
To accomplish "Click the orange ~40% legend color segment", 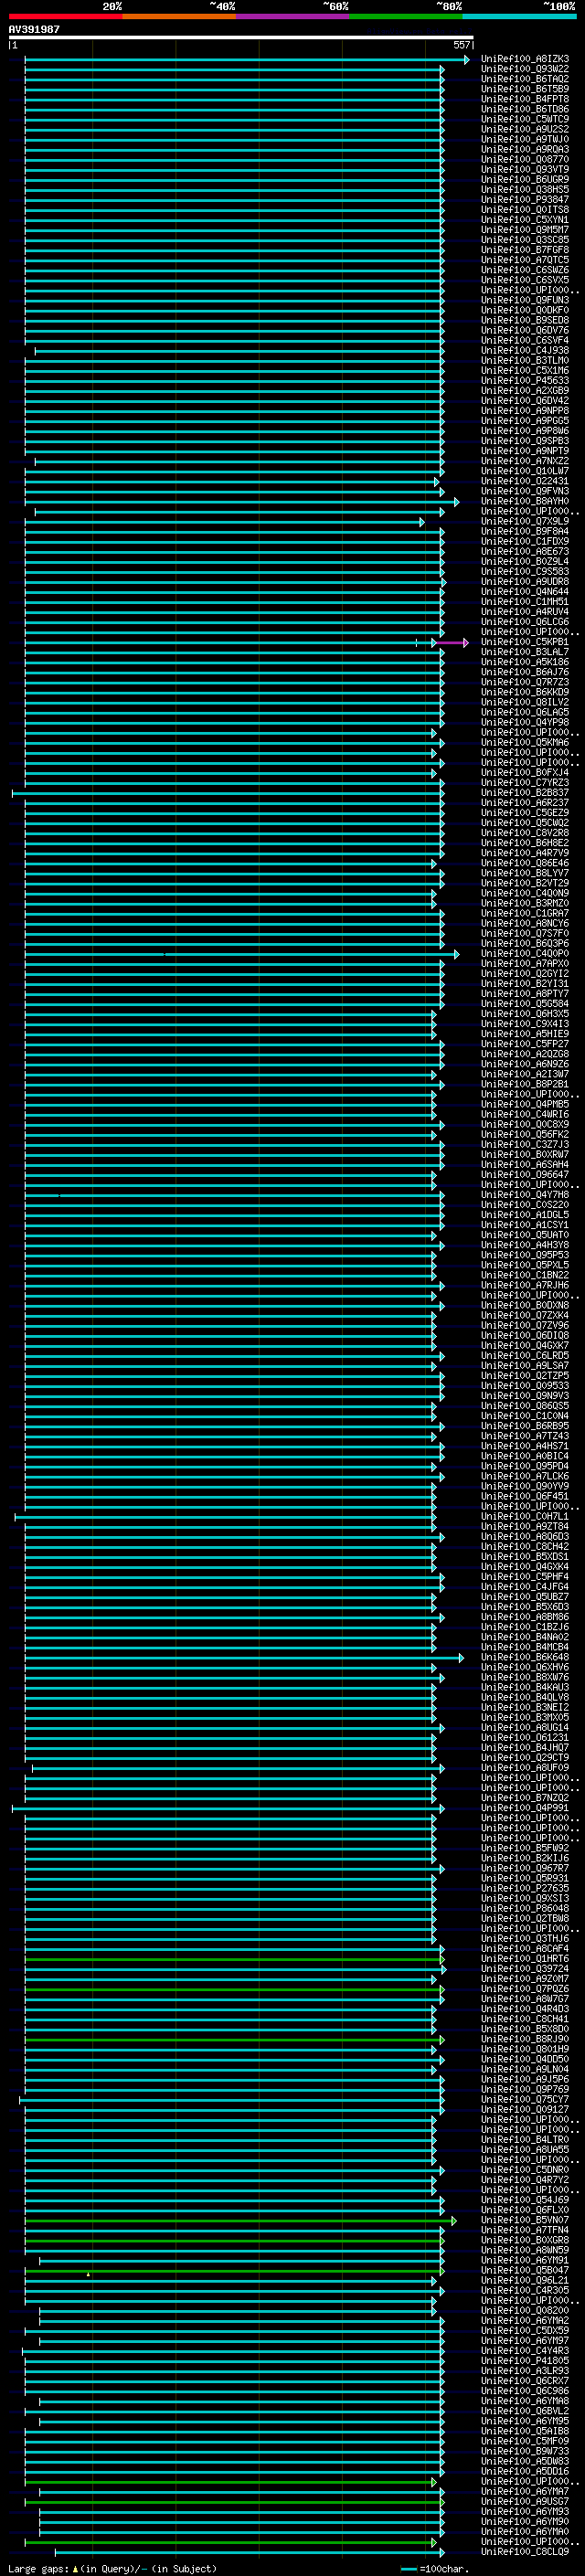I will pos(179,16).
